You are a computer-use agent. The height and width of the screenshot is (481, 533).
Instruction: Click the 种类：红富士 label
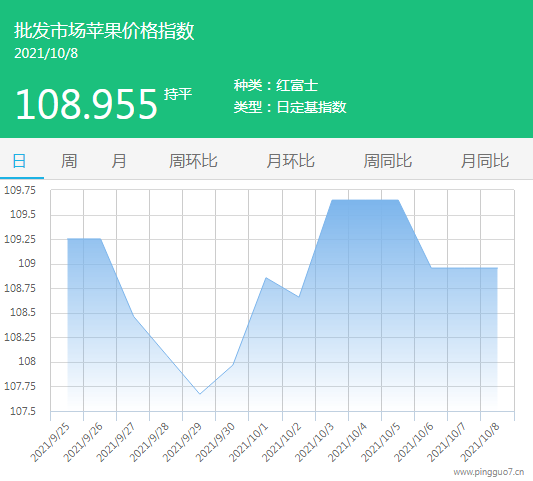276,85
